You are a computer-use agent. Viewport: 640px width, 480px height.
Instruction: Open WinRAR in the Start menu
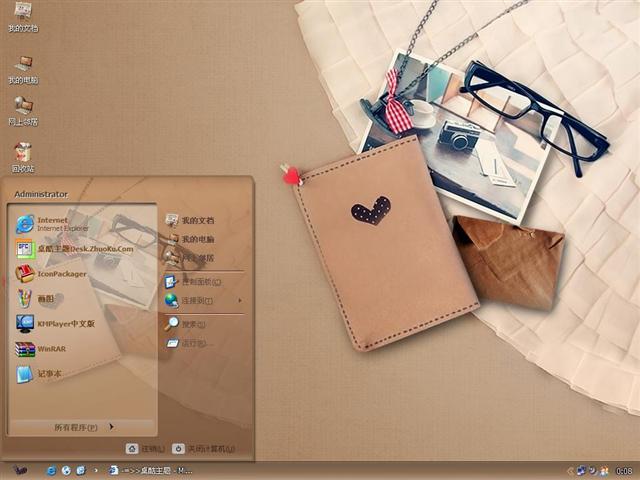tap(50, 349)
